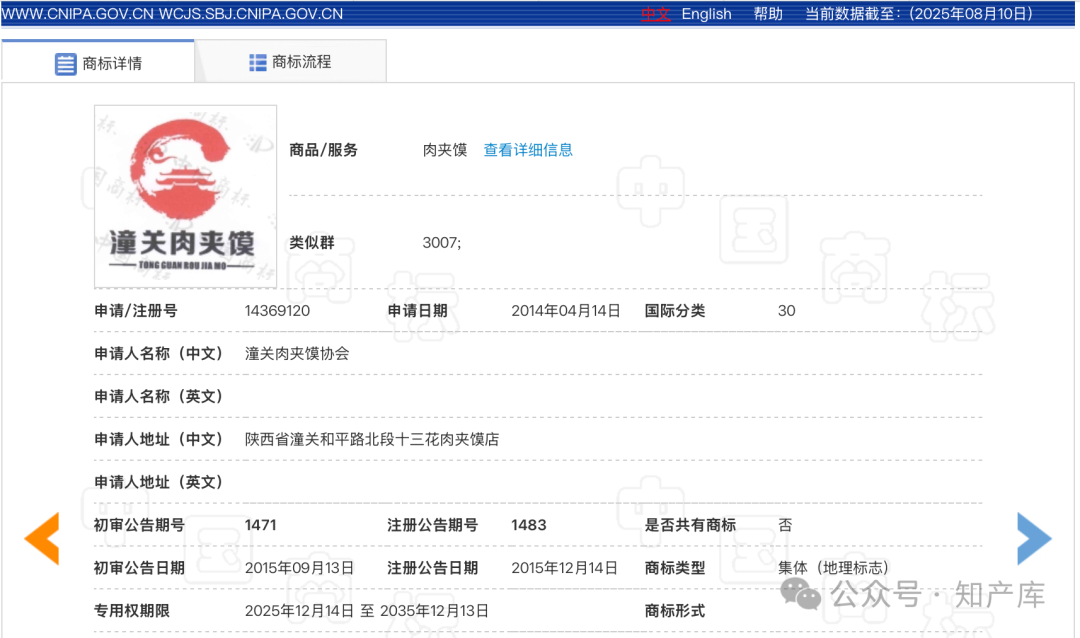Click the 潼关肉夹馍 trademark image

pyautogui.click(x=185, y=196)
